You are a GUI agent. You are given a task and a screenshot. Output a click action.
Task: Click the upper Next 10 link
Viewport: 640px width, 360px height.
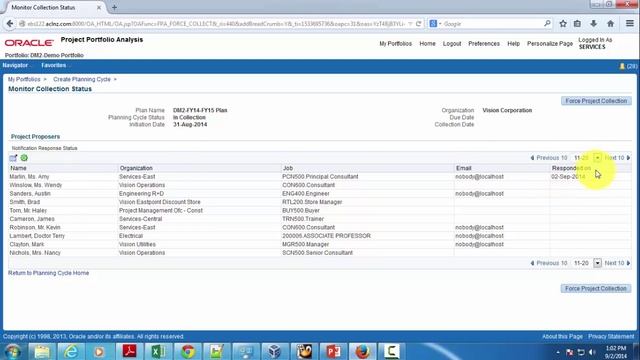pyautogui.click(x=614, y=158)
